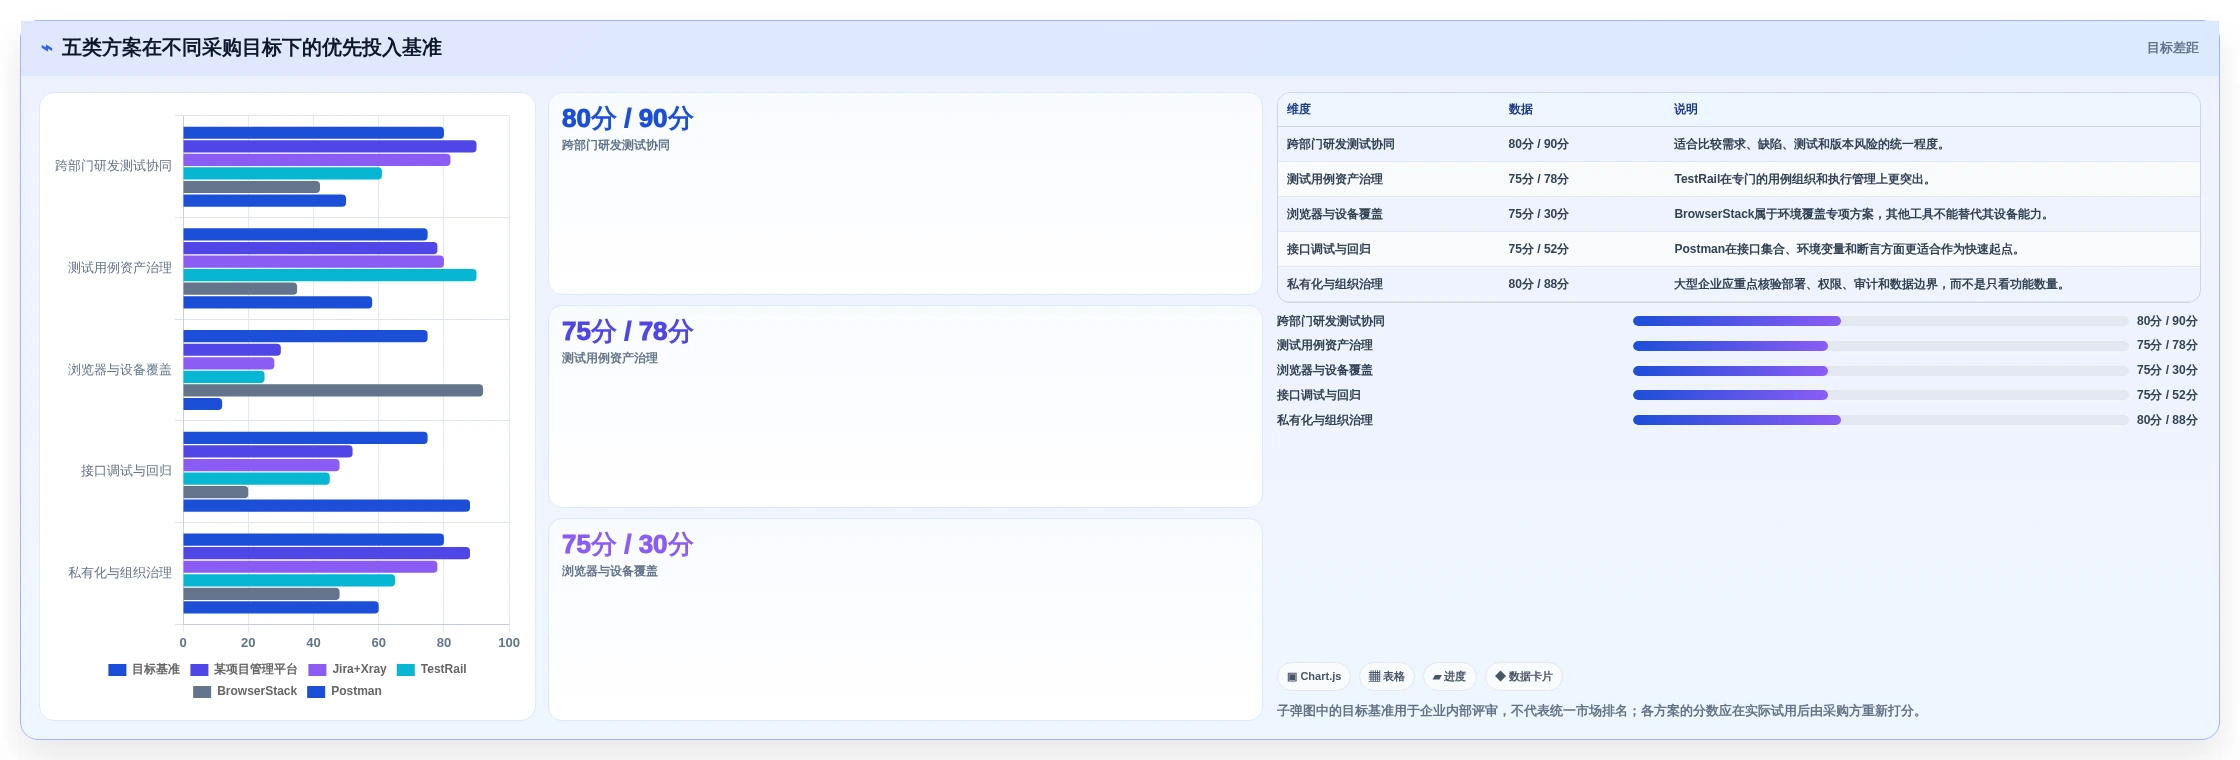
Task: Click the TestRail description in table
Action: click(x=1805, y=180)
